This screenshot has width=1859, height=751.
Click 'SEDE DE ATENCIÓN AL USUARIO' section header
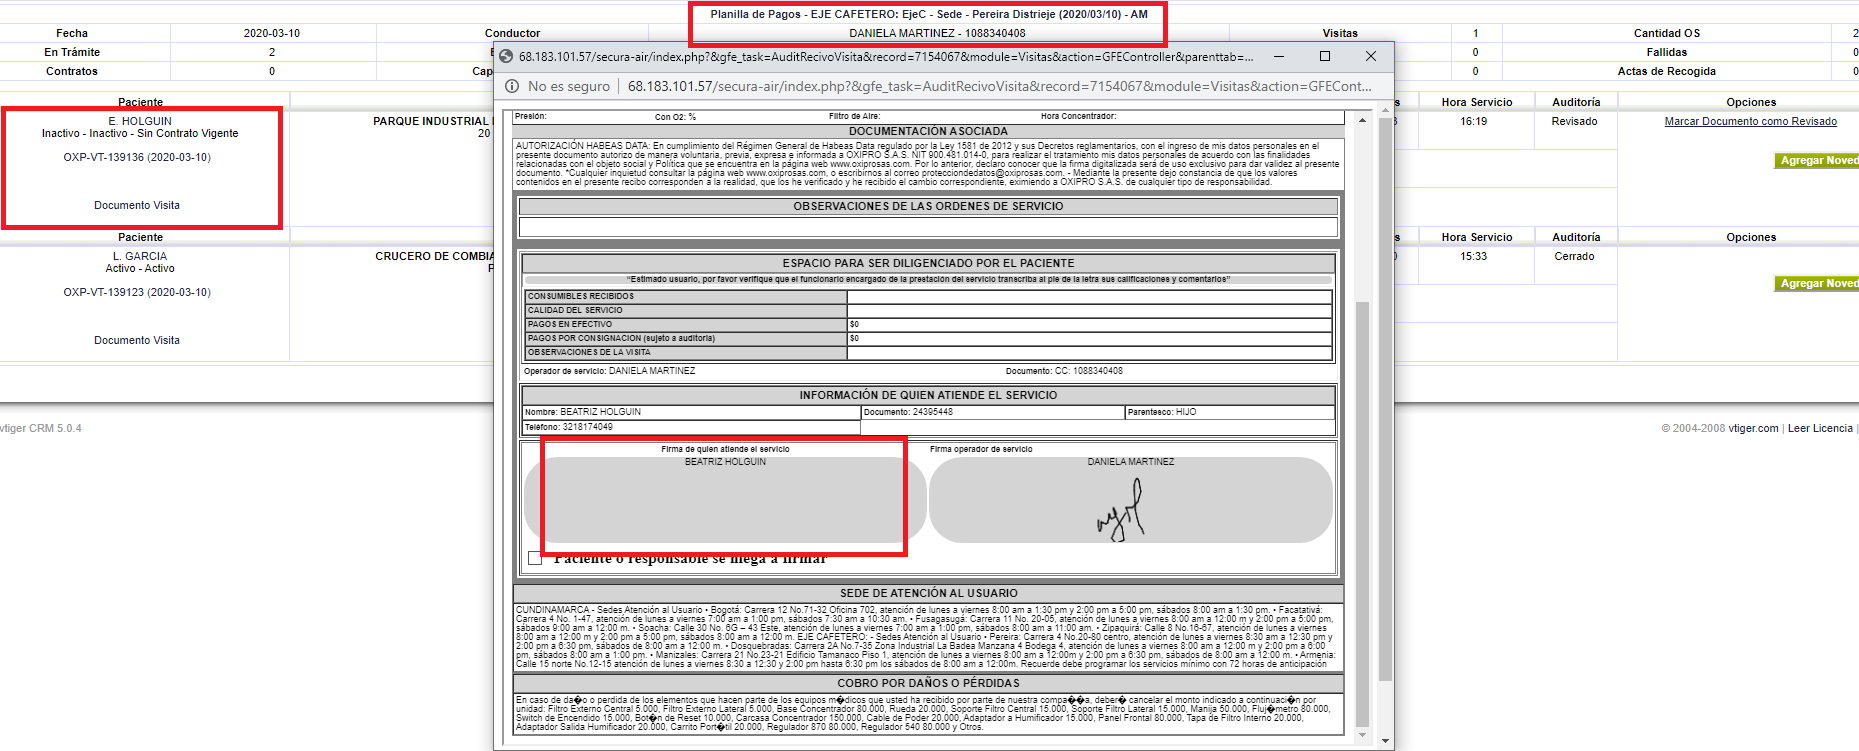coord(928,593)
